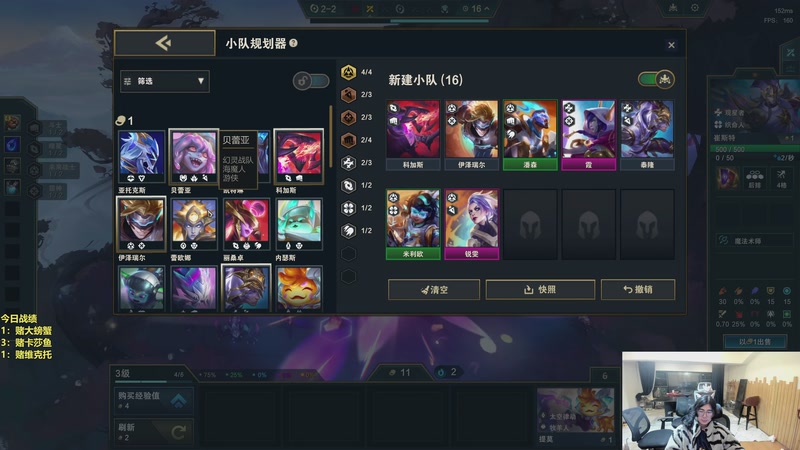Open the 筛选 filter dropdown
The height and width of the screenshot is (450, 800).
click(164, 81)
